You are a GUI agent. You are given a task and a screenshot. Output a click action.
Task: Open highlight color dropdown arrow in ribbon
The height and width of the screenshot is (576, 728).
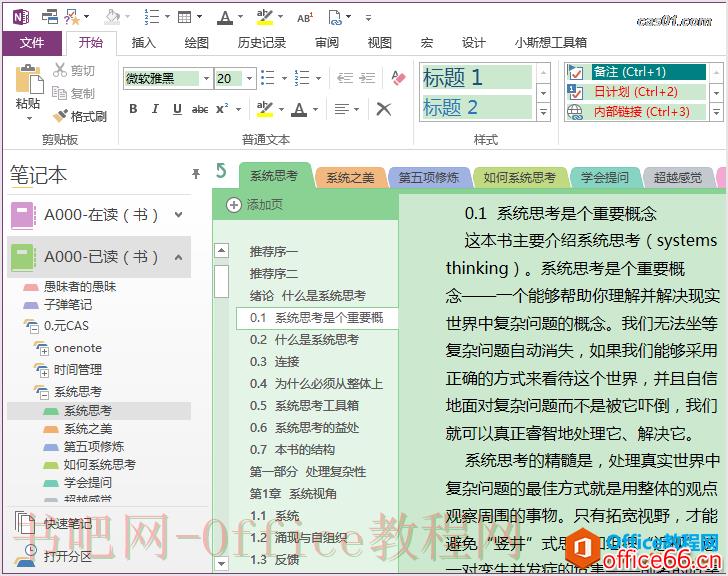(x=281, y=110)
